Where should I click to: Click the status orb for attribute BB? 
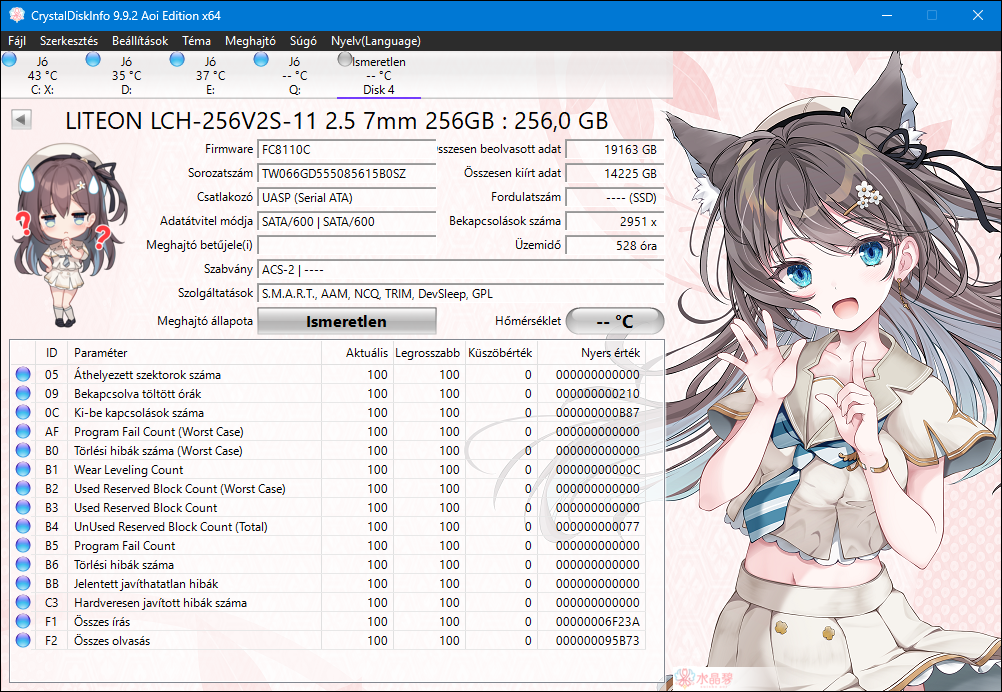click(23, 583)
